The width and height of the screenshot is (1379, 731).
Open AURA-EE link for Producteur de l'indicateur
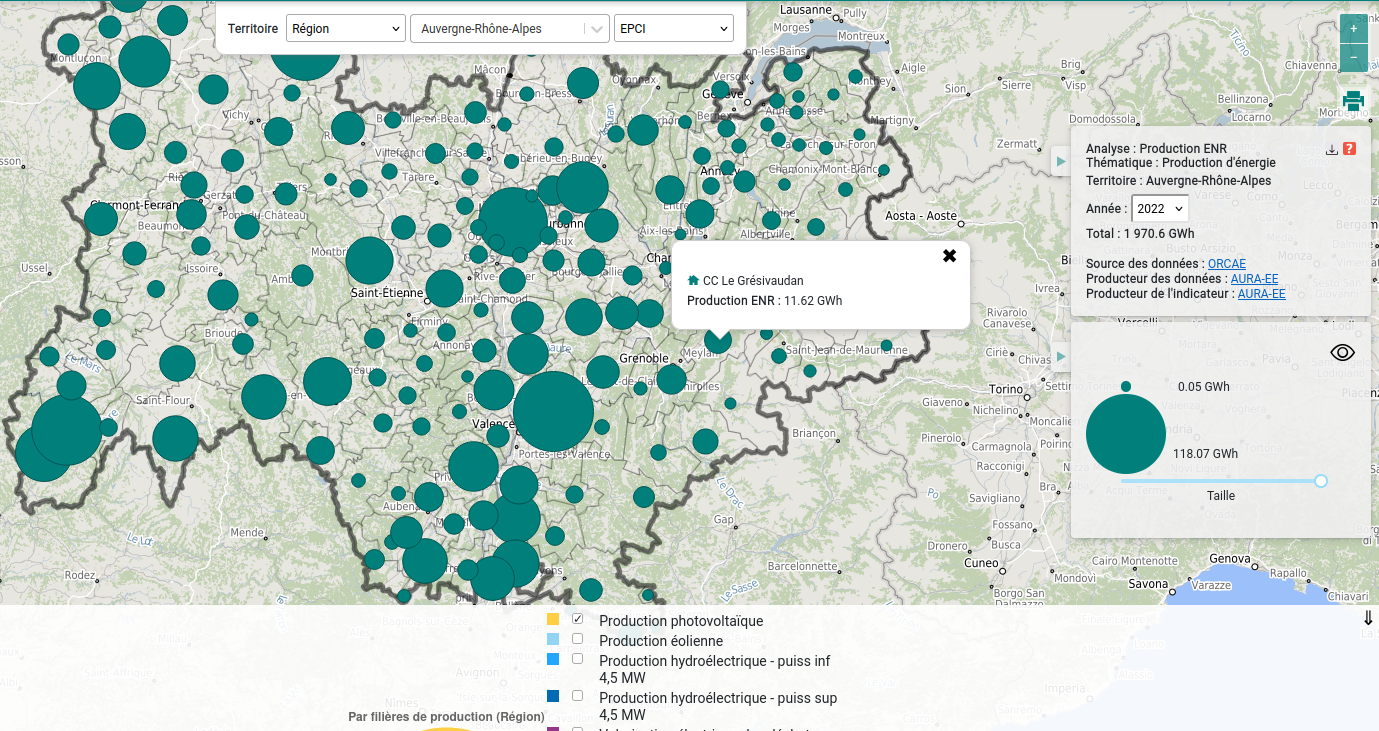pos(1261,294)
